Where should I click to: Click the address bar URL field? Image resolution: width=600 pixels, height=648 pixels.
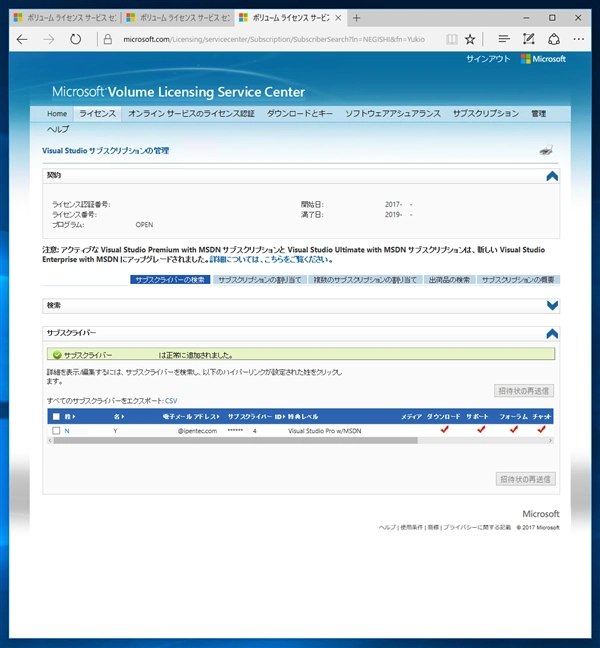click(x=274, y=40)
